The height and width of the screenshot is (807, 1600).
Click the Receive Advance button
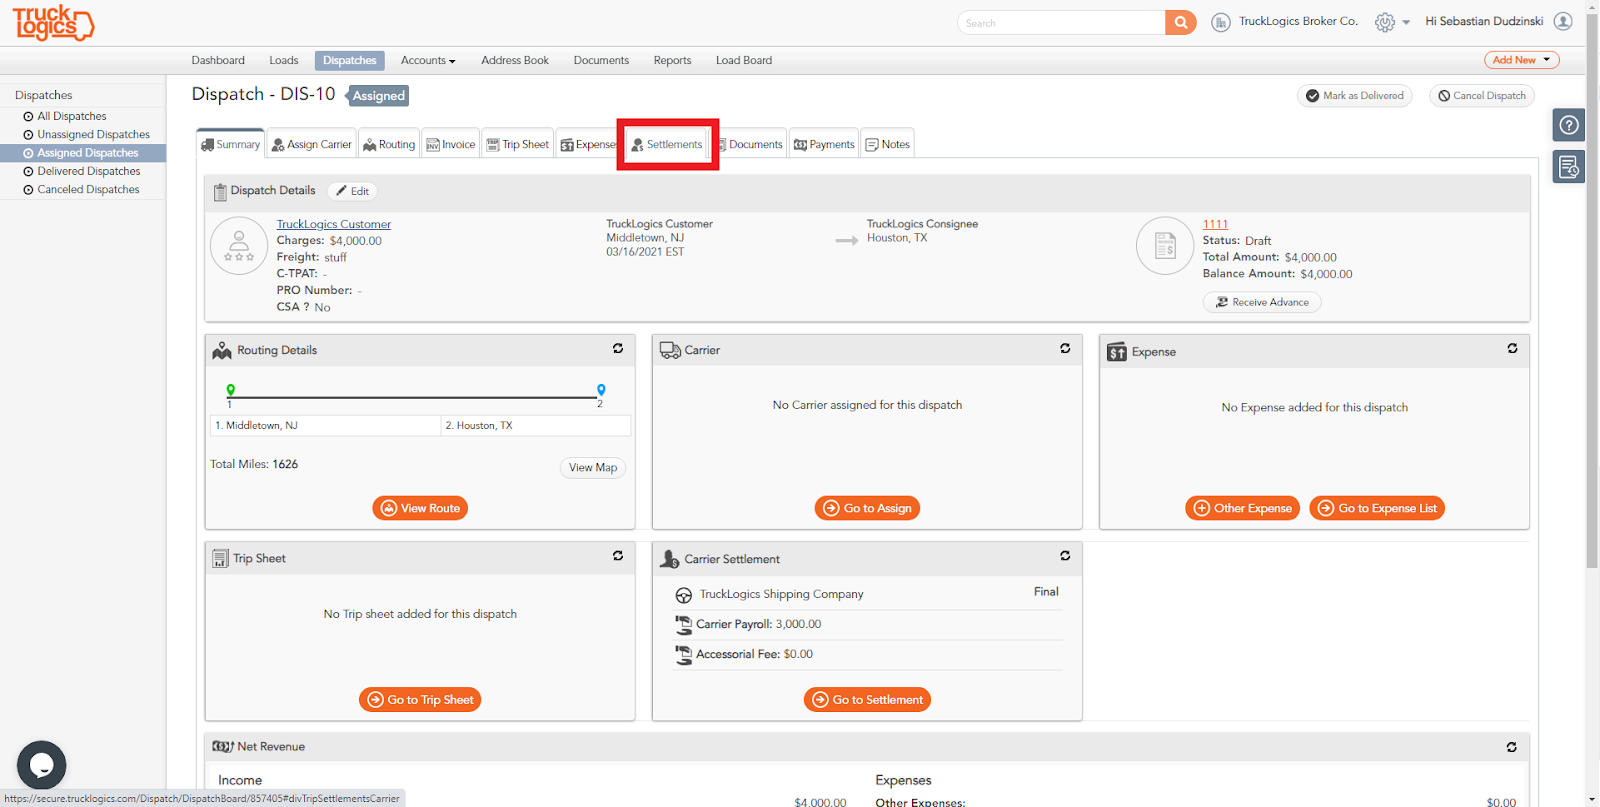coord(1262,302)
